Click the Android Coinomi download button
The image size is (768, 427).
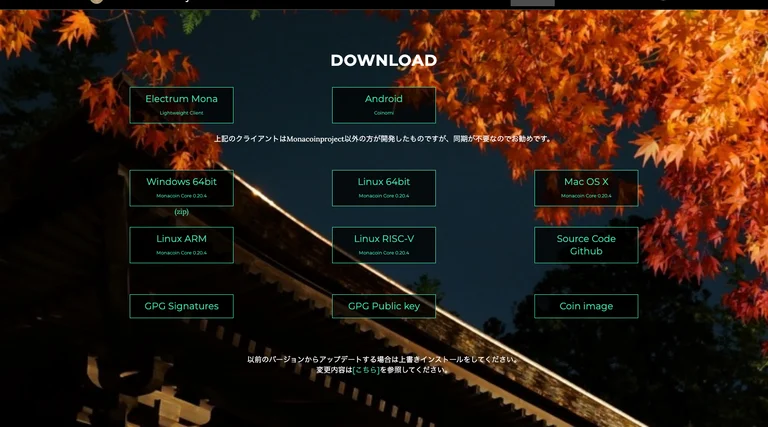pos(384,105)
